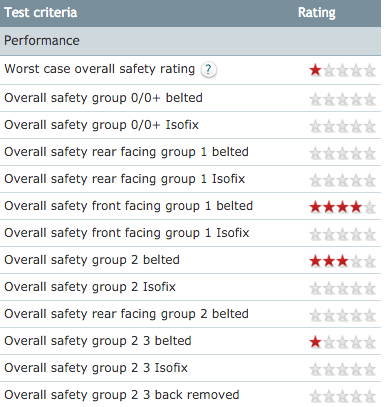The height and width of the screenshot is (407, 386).
Task: Click the empty stars for rear facing group 1 Isofix
Action: (343, 180)
